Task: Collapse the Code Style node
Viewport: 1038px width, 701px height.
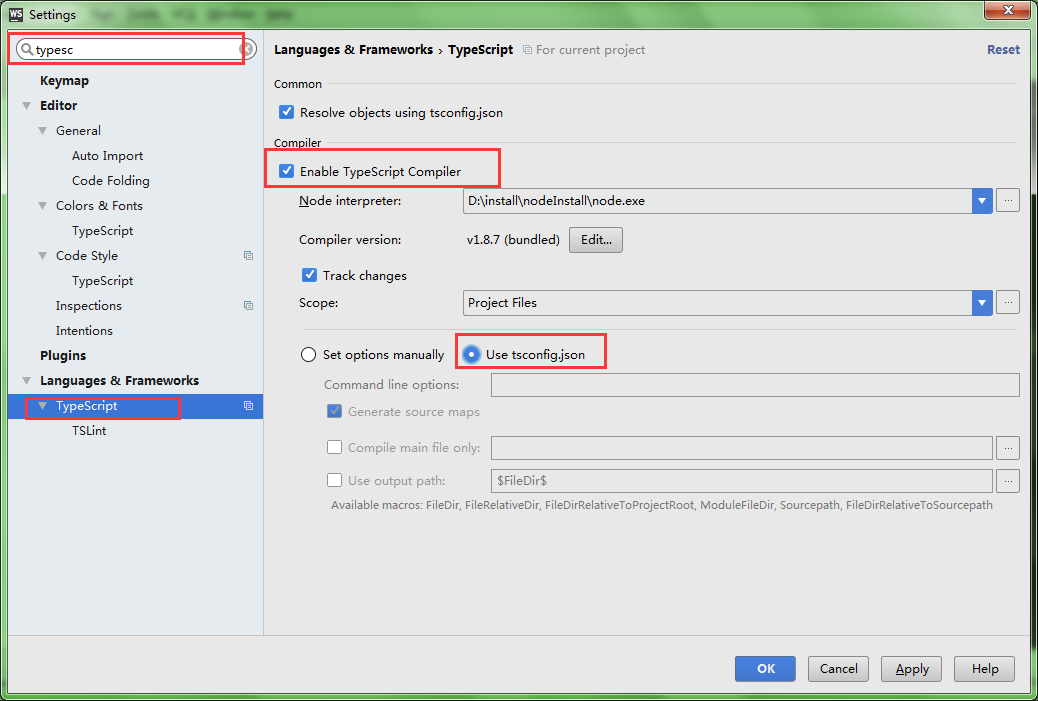Action: (x=42, y=256)
